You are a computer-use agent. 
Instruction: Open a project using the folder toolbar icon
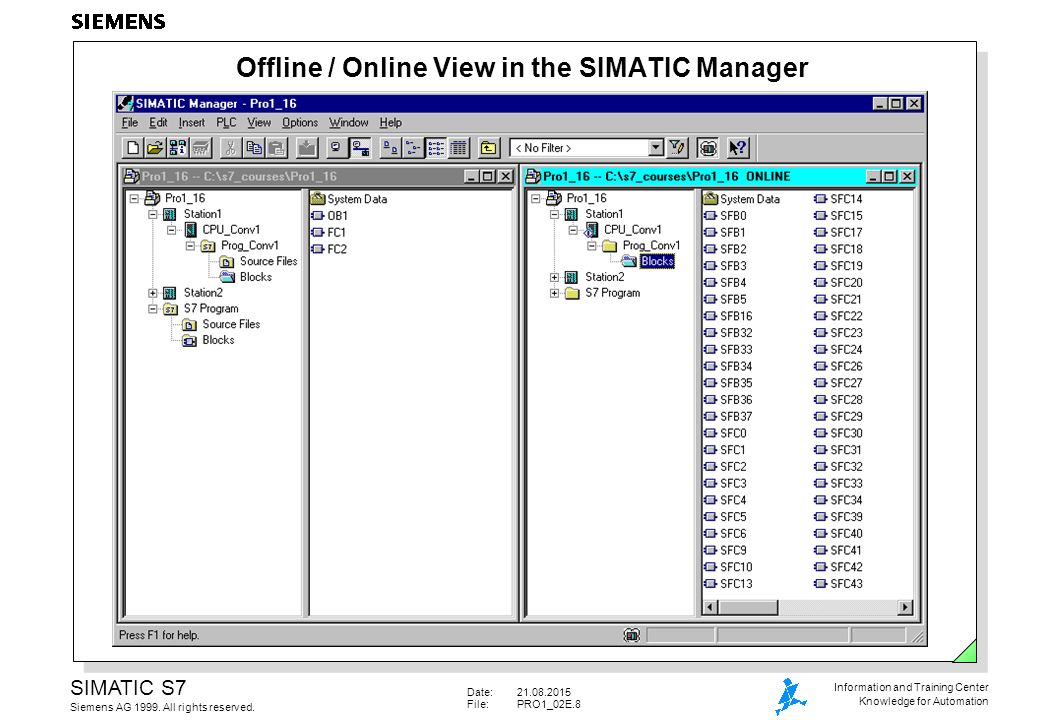point(155,148)
